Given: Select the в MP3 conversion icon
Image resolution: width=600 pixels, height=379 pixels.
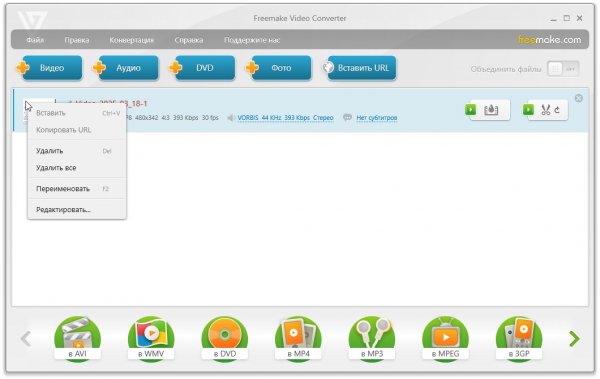Looking at the screenshot, I should click(x=372, y=338).
